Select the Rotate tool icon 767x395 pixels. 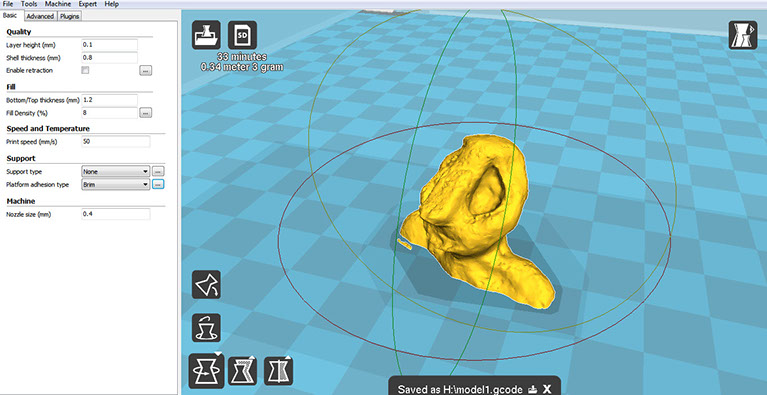pos(206,371)
